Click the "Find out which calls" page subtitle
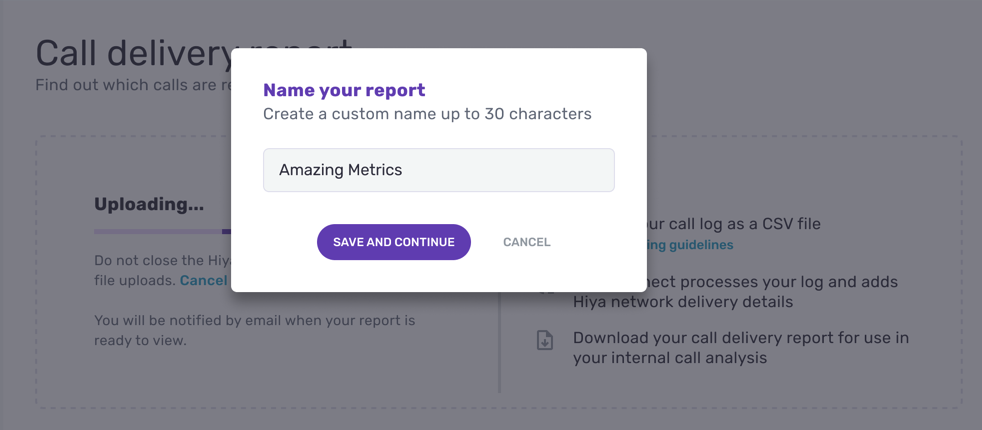 tap(132, 86)
